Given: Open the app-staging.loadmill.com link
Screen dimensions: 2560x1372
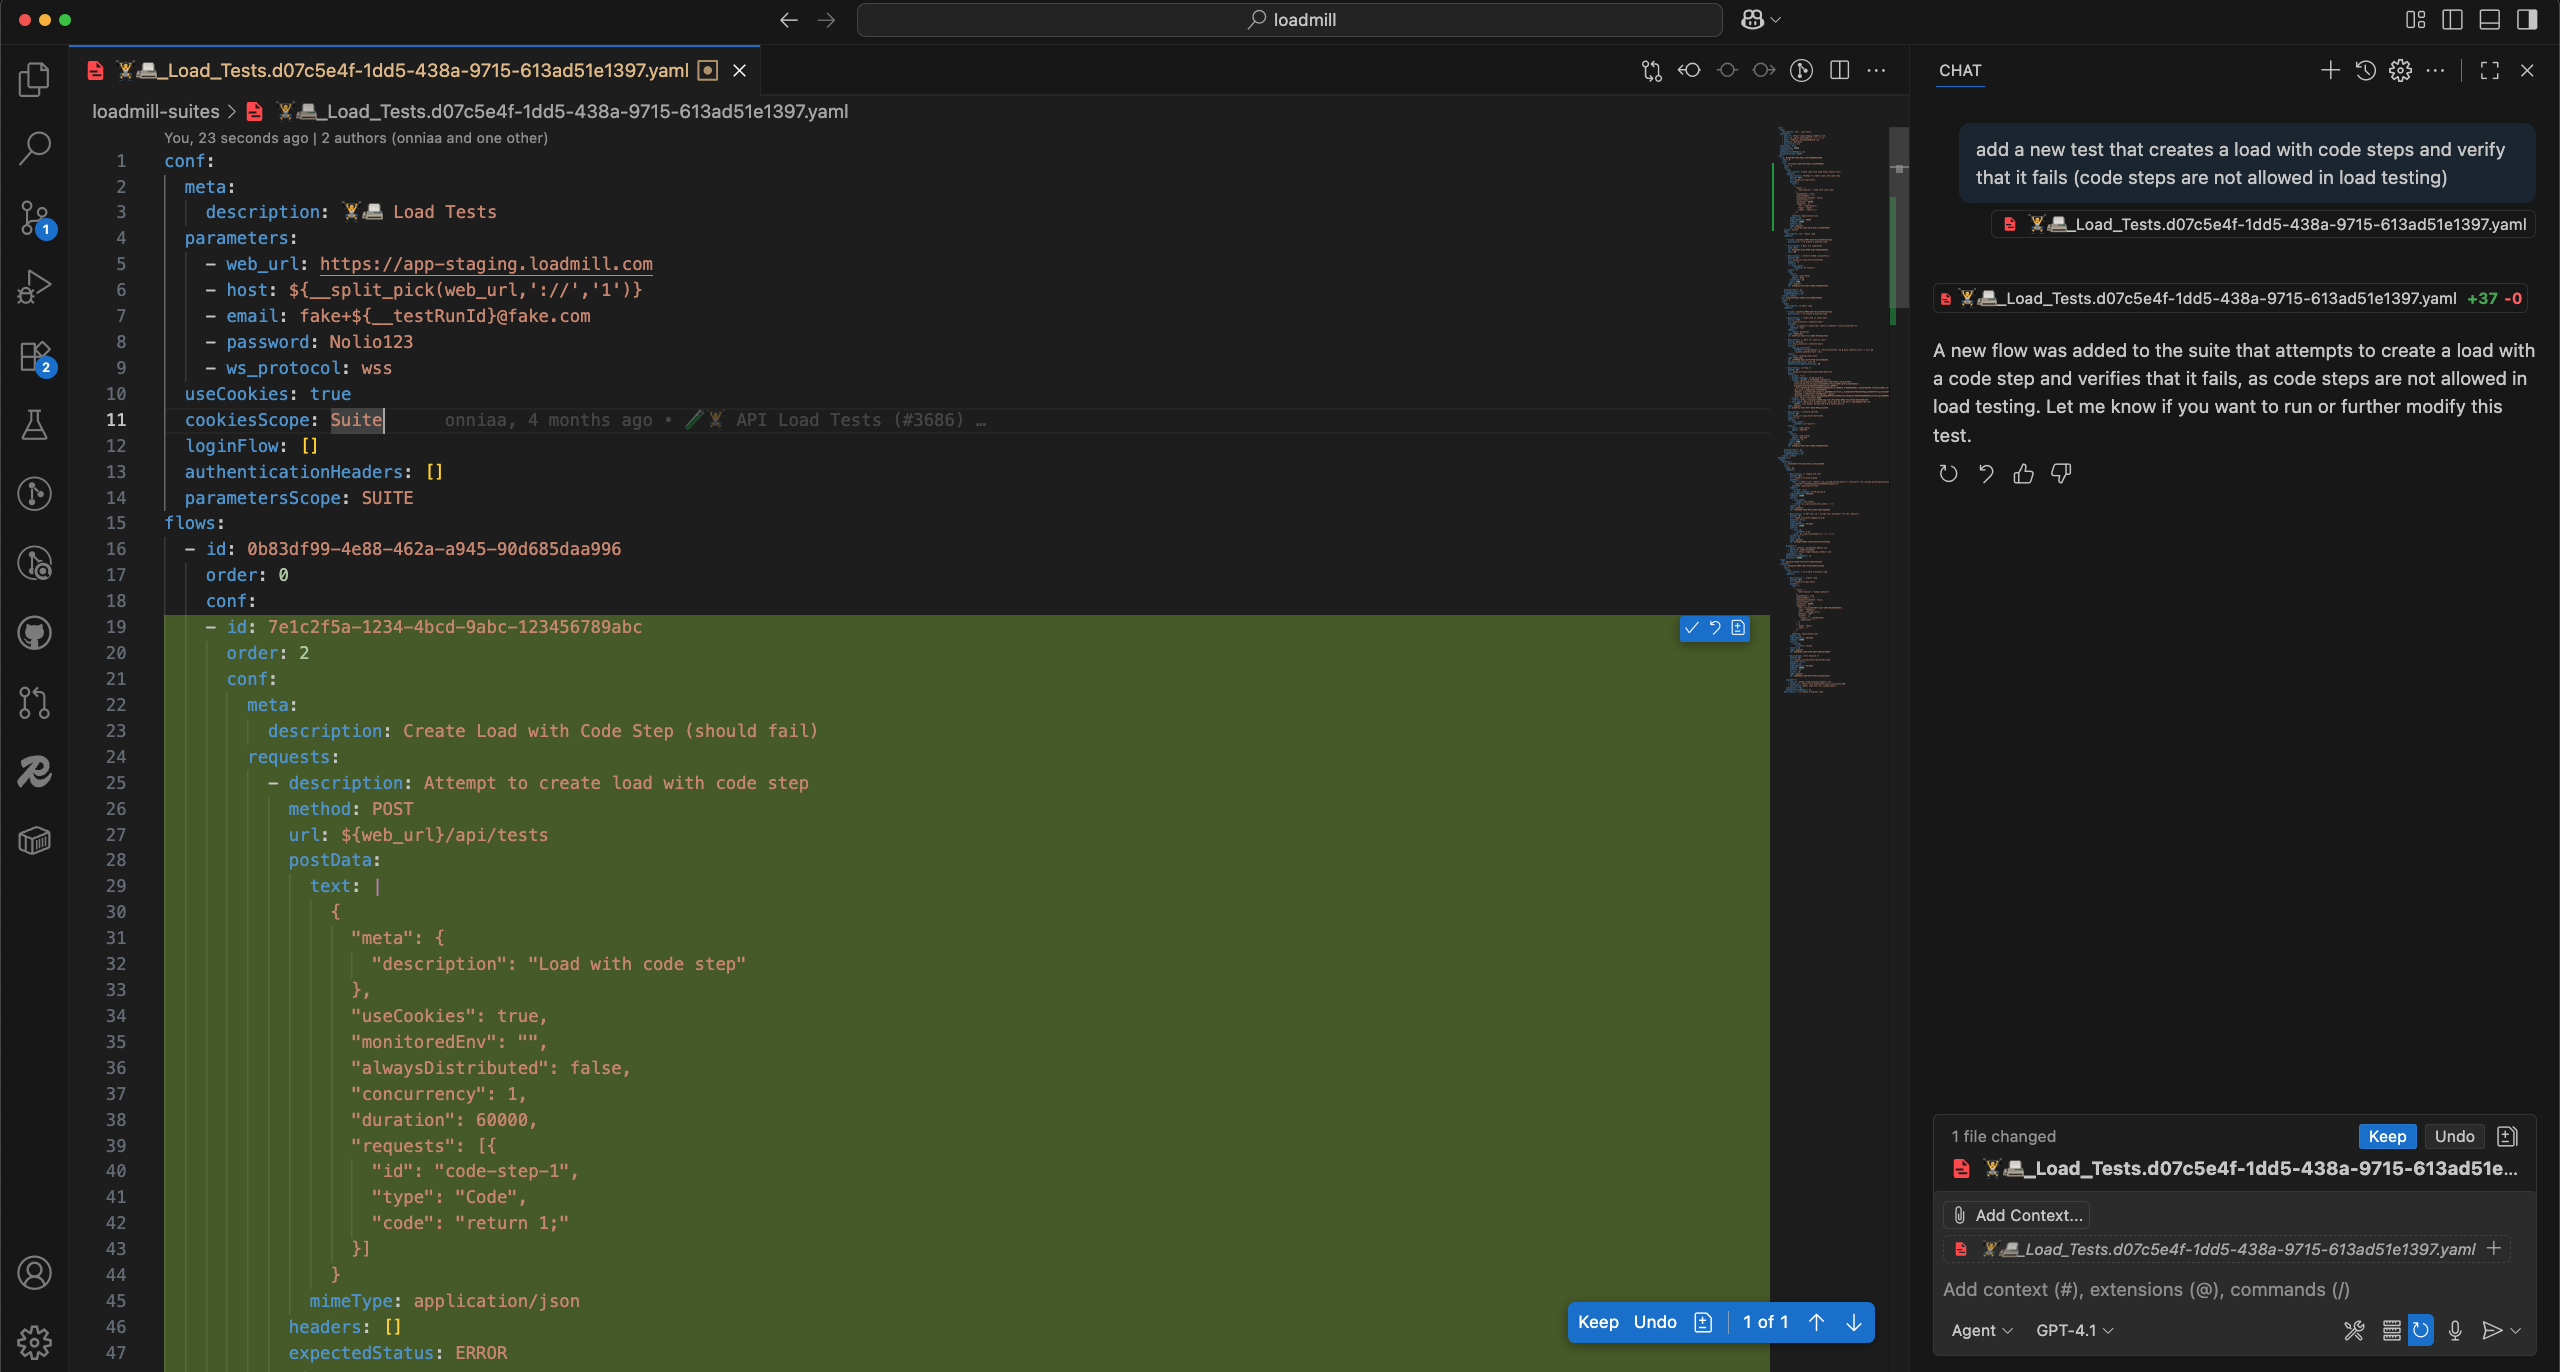Looking at the screenshot, I should pos(485,263).
